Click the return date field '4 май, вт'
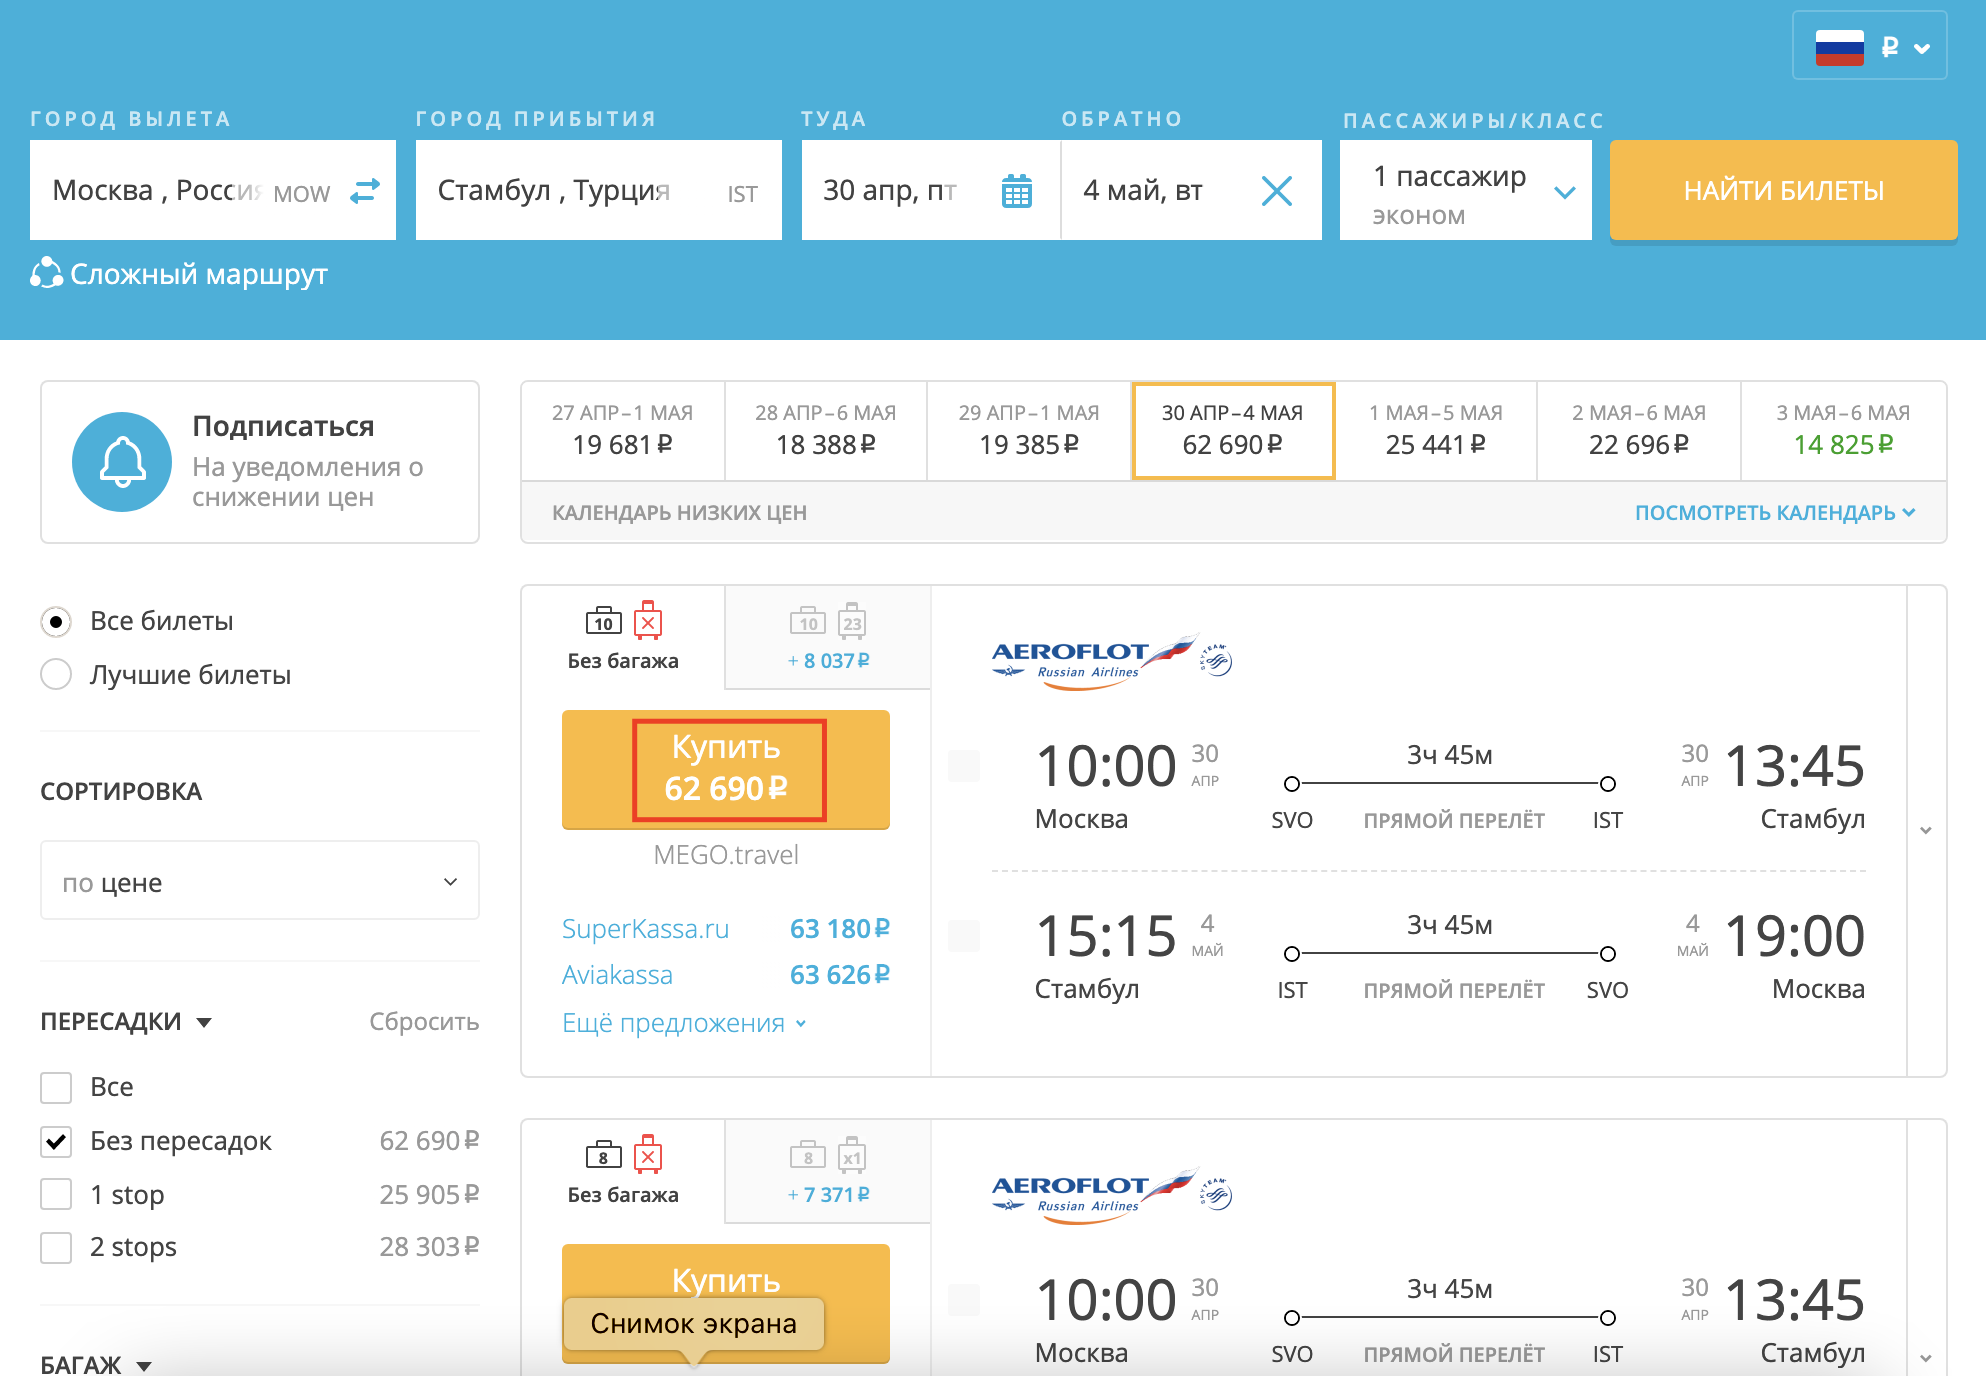Screen dimensions: 1986x1376 [1191, 190]
